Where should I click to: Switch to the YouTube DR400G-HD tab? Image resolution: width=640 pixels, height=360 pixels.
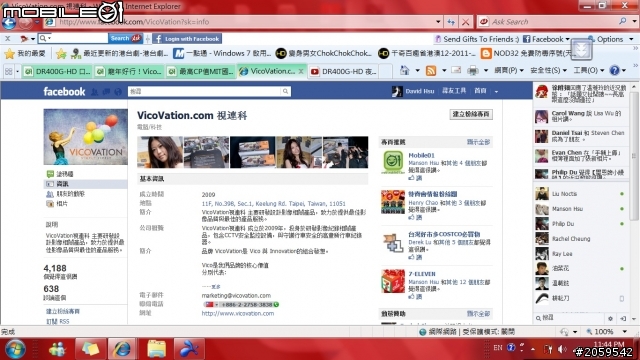[344, 71]
